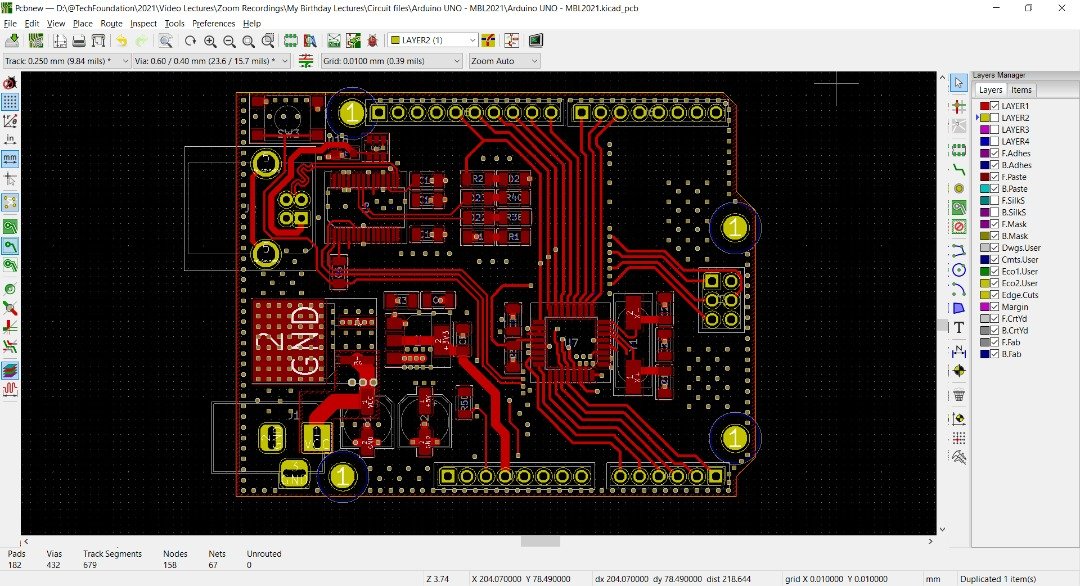This screenshot has height=586, width=1080.
Task: Open the Track width dropdown
Action: click(x=67, y=61)
